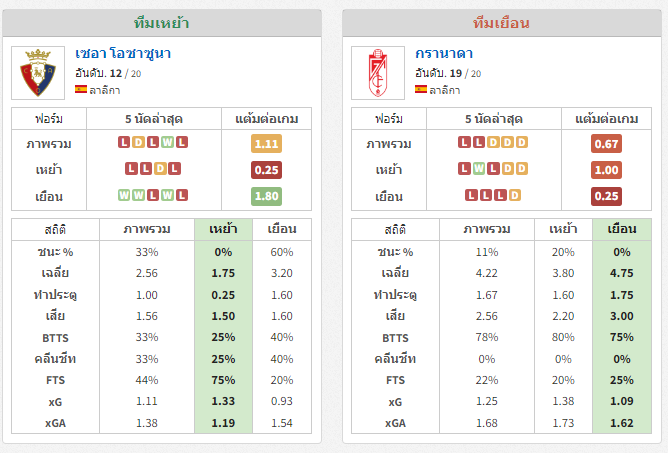This screenshot has width=668, height=453.
Task: Select the เยือน column tab in Granada stats
Action: [622, 229]
